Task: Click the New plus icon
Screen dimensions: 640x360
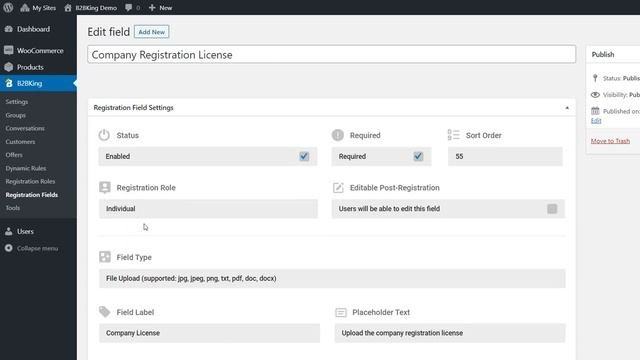Action: click(x=152, y=8)
